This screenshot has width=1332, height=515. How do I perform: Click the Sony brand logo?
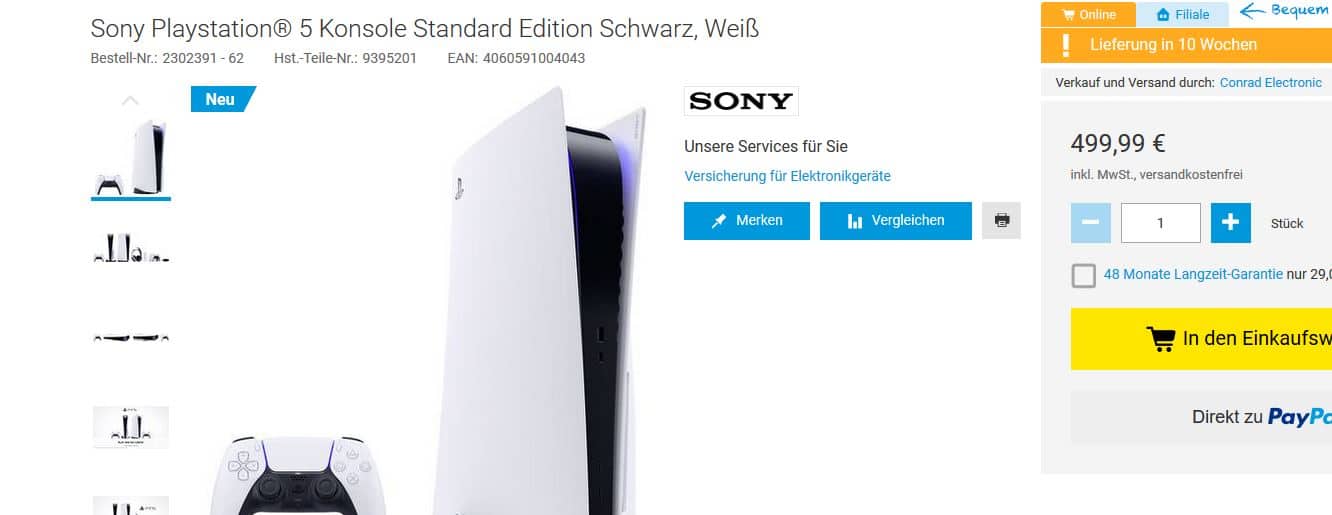point(741,101)
